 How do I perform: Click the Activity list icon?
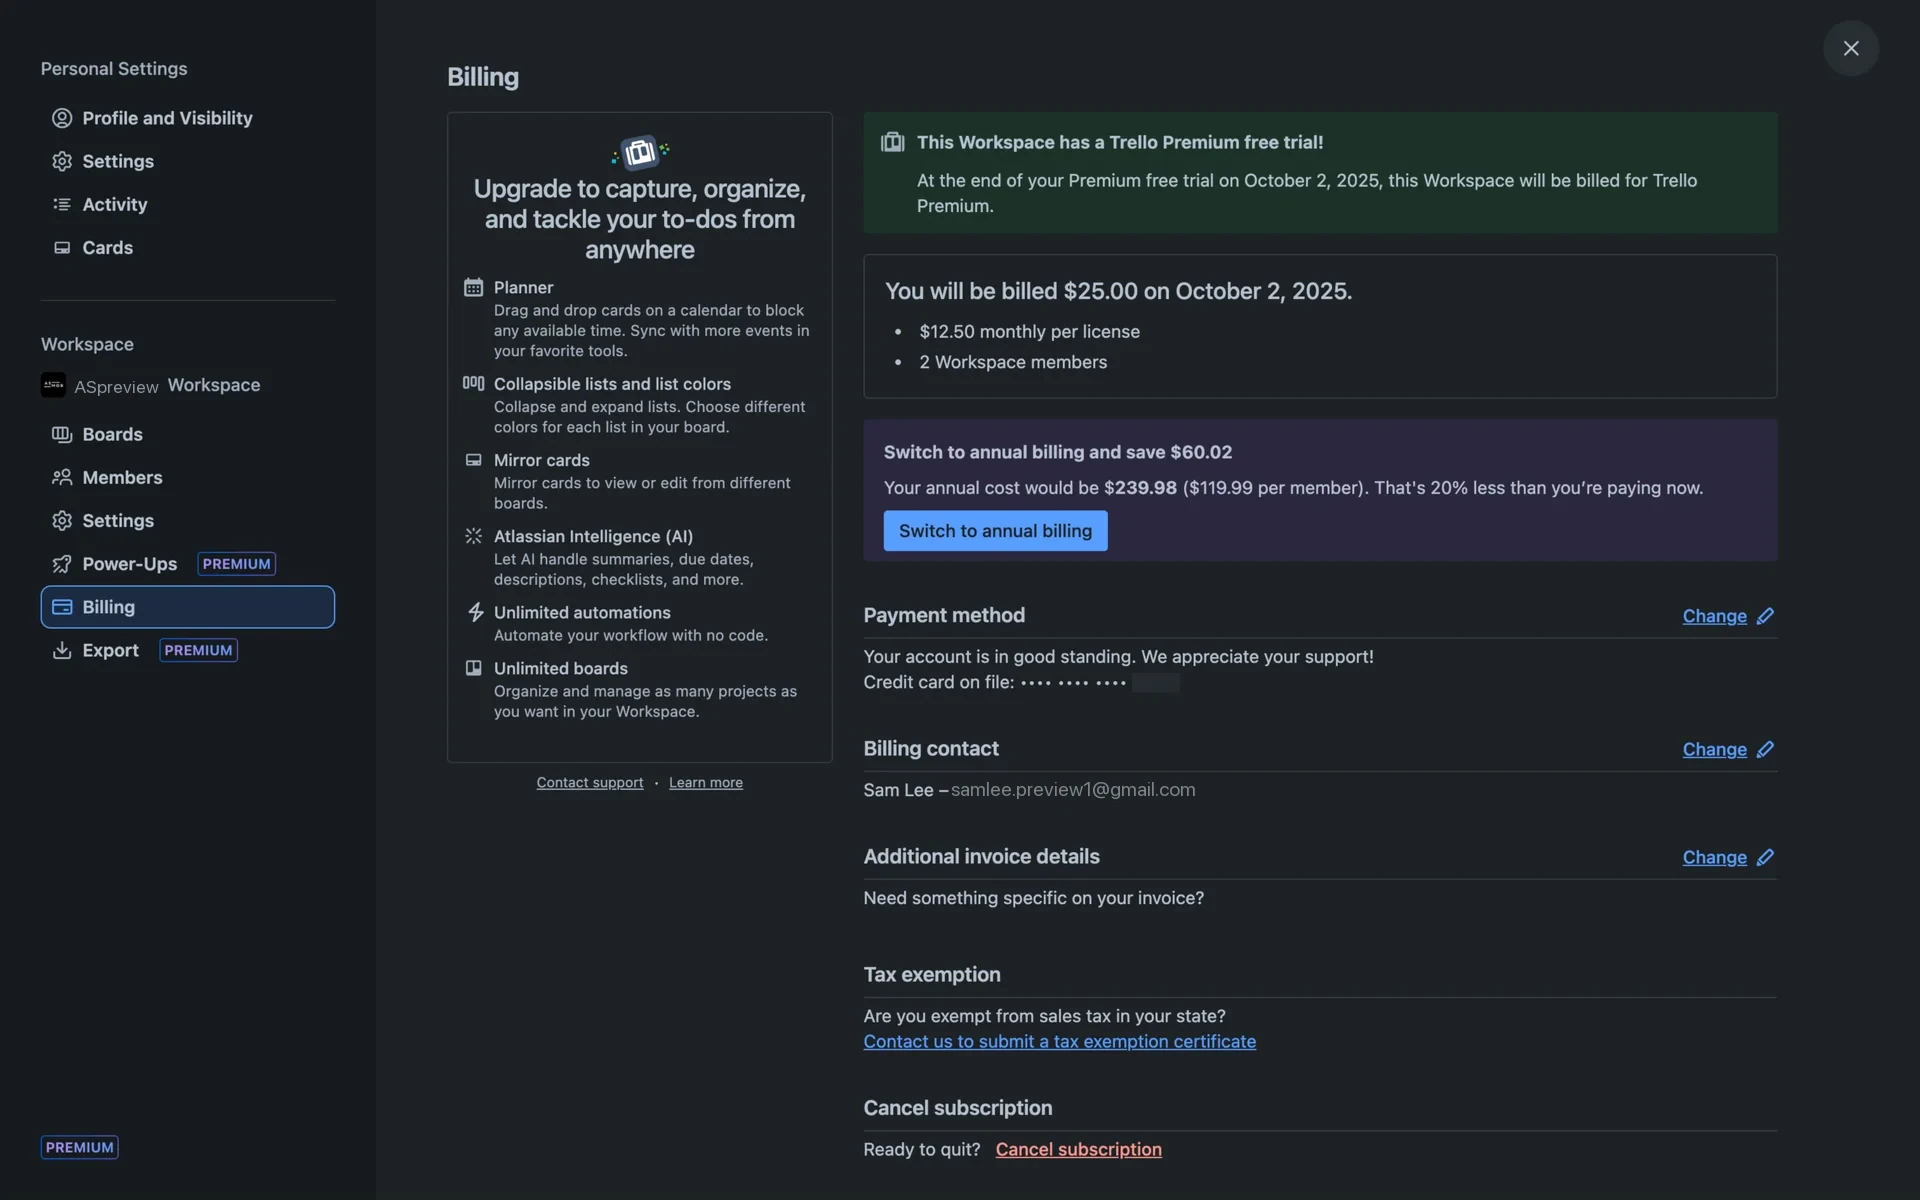62,204
